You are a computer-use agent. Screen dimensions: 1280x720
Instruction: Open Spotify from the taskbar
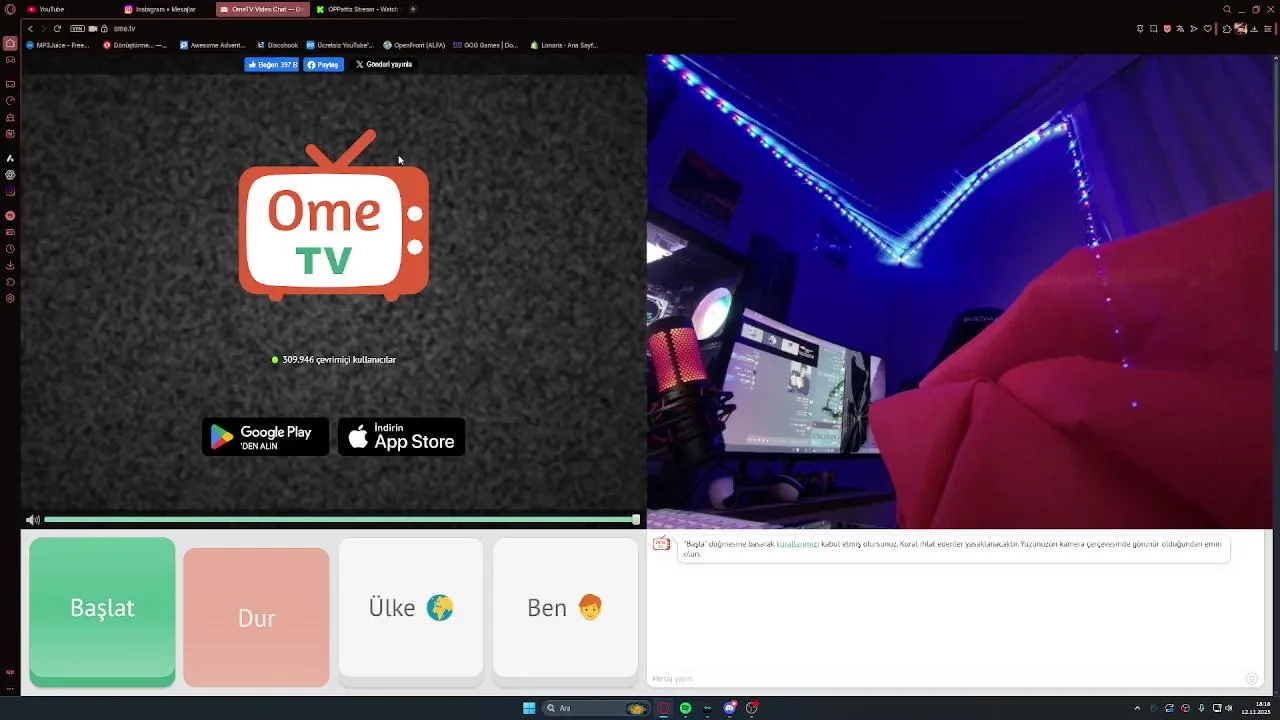685,708
